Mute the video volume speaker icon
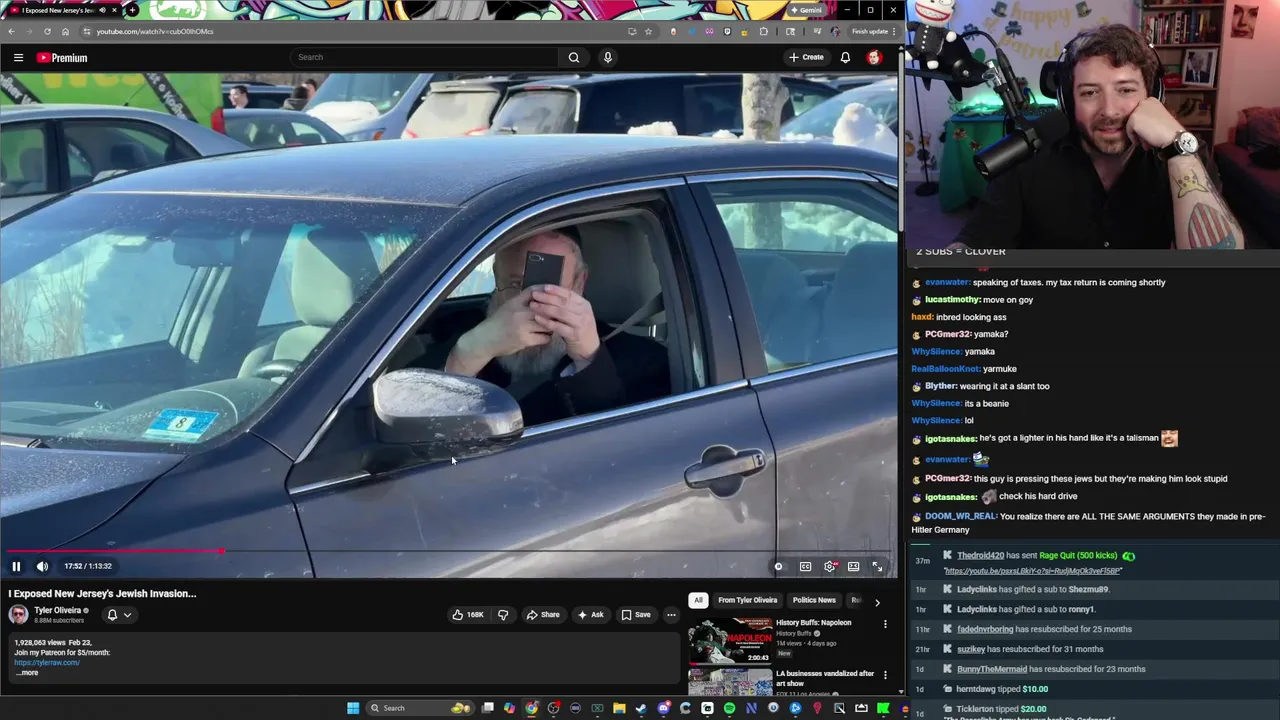The image size is (1280, 720). click(42, 566)
